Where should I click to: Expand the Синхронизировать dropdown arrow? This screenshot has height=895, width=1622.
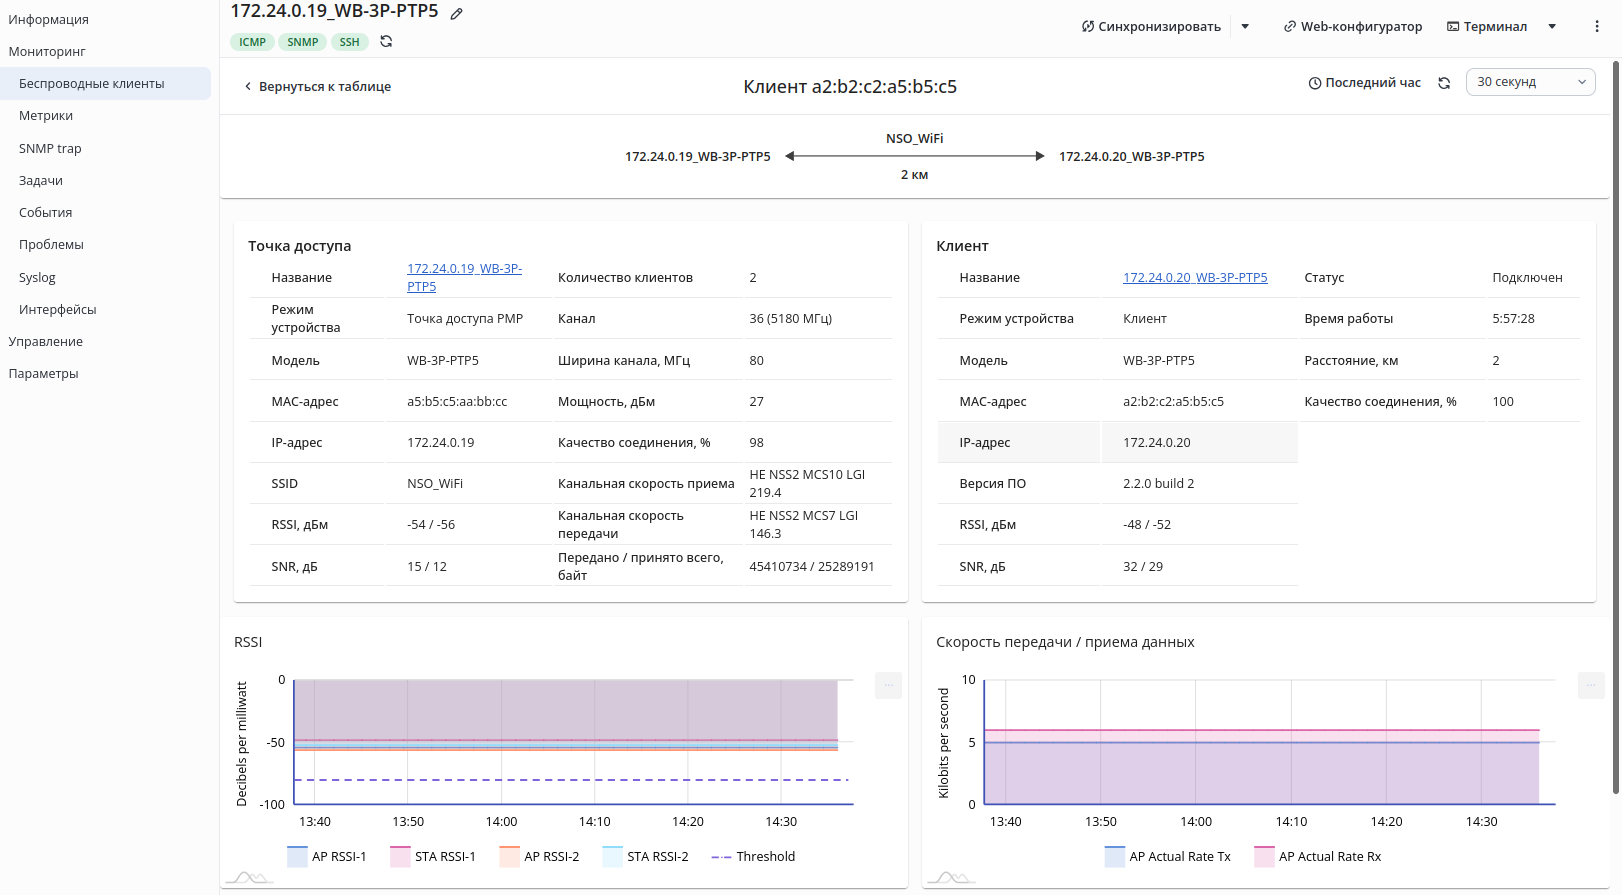pyautogui.click(x=1245, y=27)
